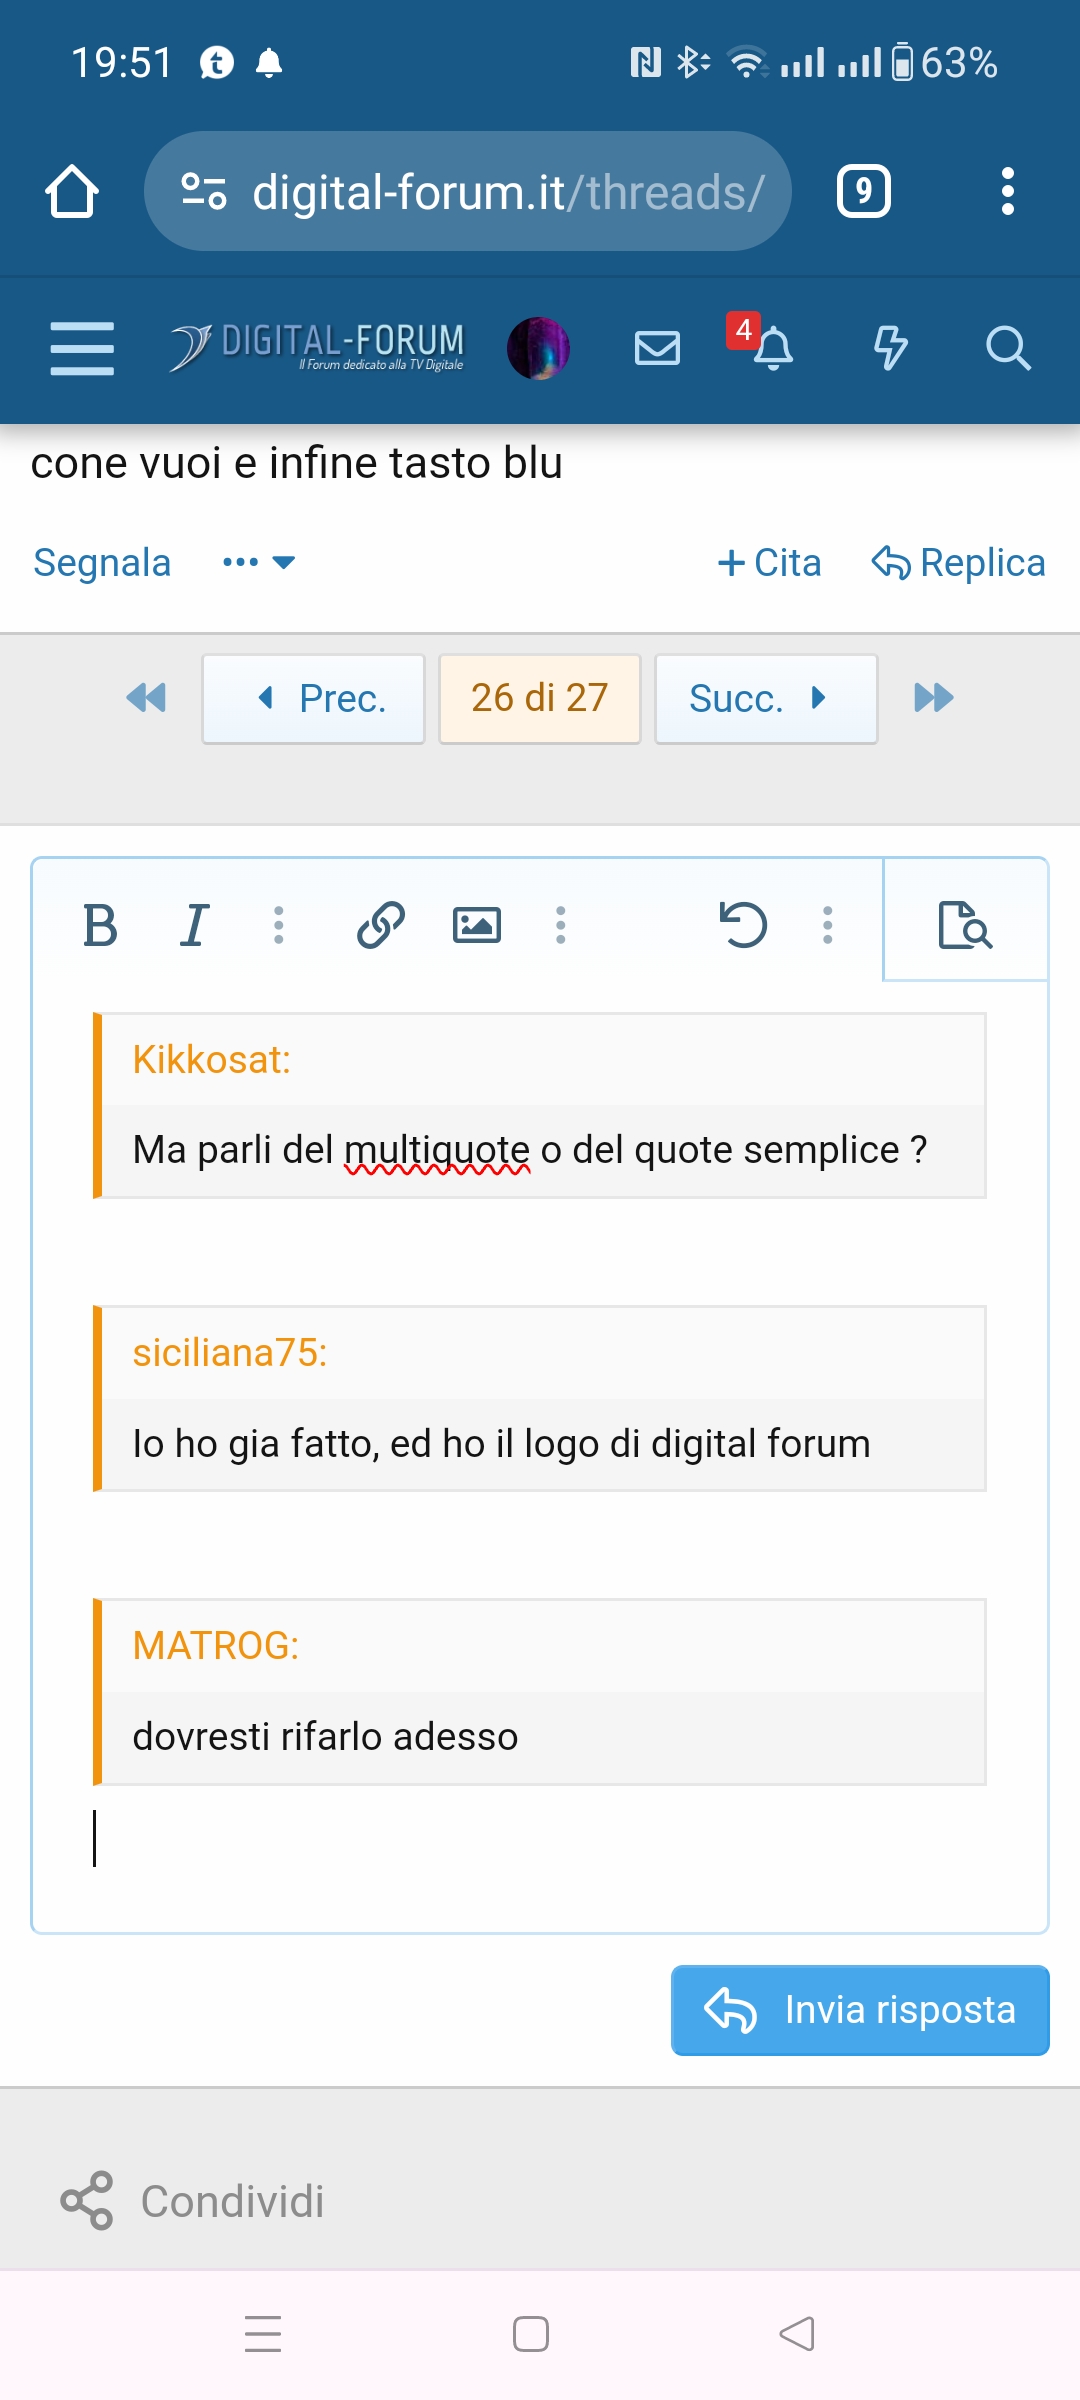Place cursor in empty line below quotes
The width and height of the screenshot is (1080, 2400).
tap(540, 1838)
